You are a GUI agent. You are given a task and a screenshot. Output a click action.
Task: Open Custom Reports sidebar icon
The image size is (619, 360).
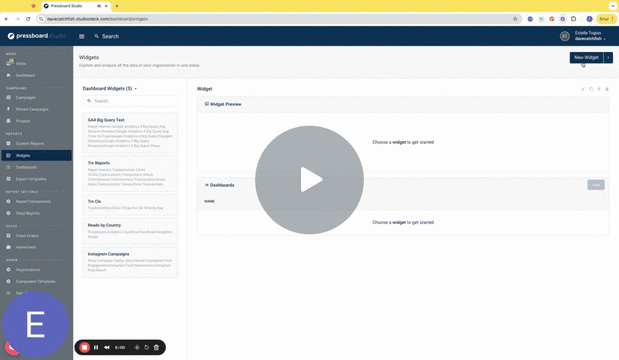8,143
